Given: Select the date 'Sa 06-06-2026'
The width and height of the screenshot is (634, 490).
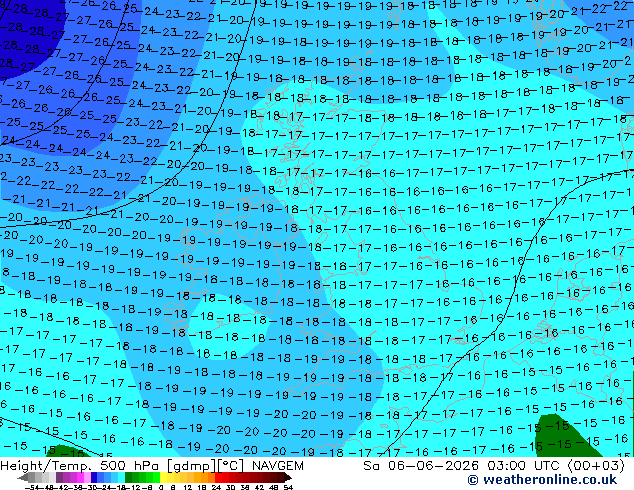Looking at the screenshot, I should point(421,466).
